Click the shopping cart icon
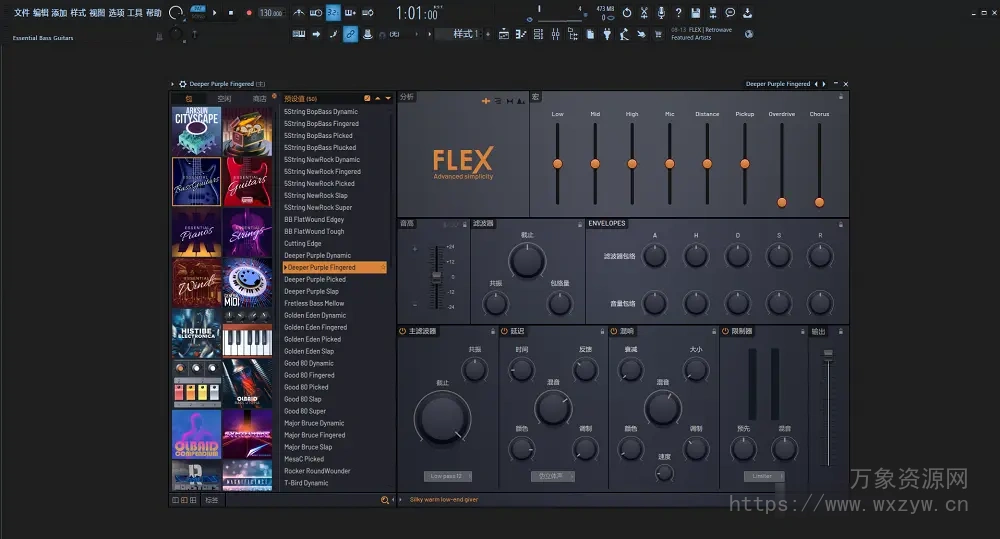1000x539 pixels. 658,34
